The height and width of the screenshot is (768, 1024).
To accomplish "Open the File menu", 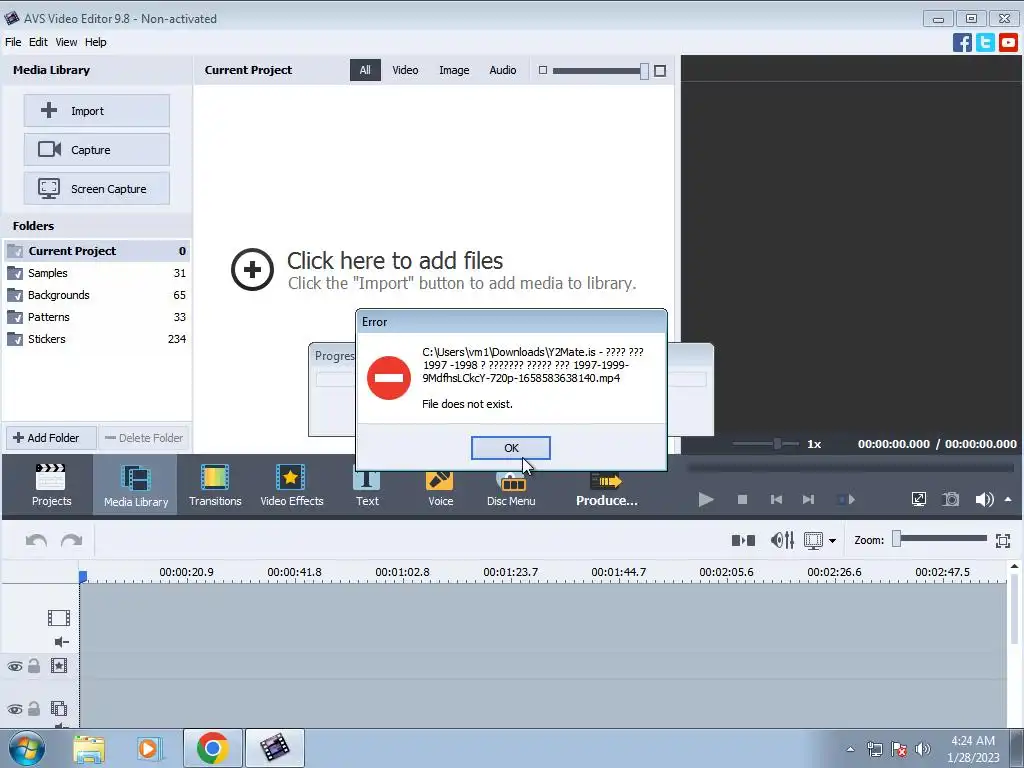I will 13,42.
